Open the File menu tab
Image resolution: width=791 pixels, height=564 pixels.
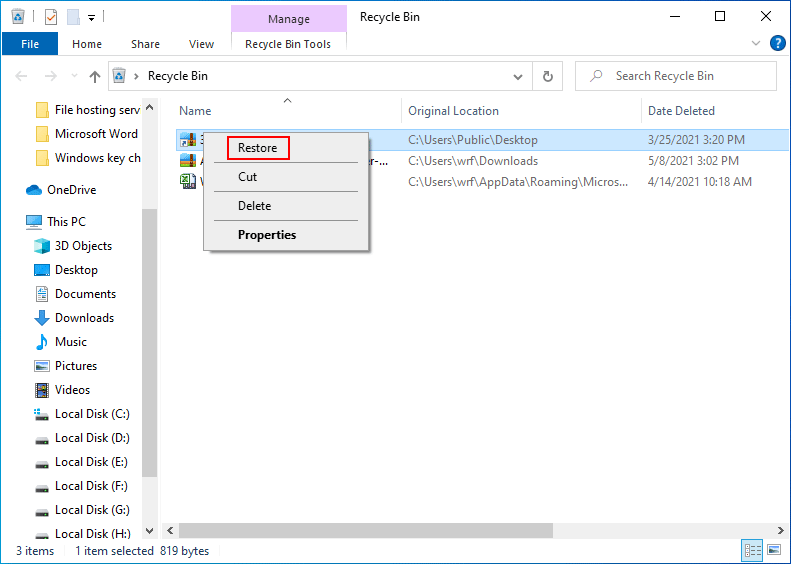tap(30, 44)
